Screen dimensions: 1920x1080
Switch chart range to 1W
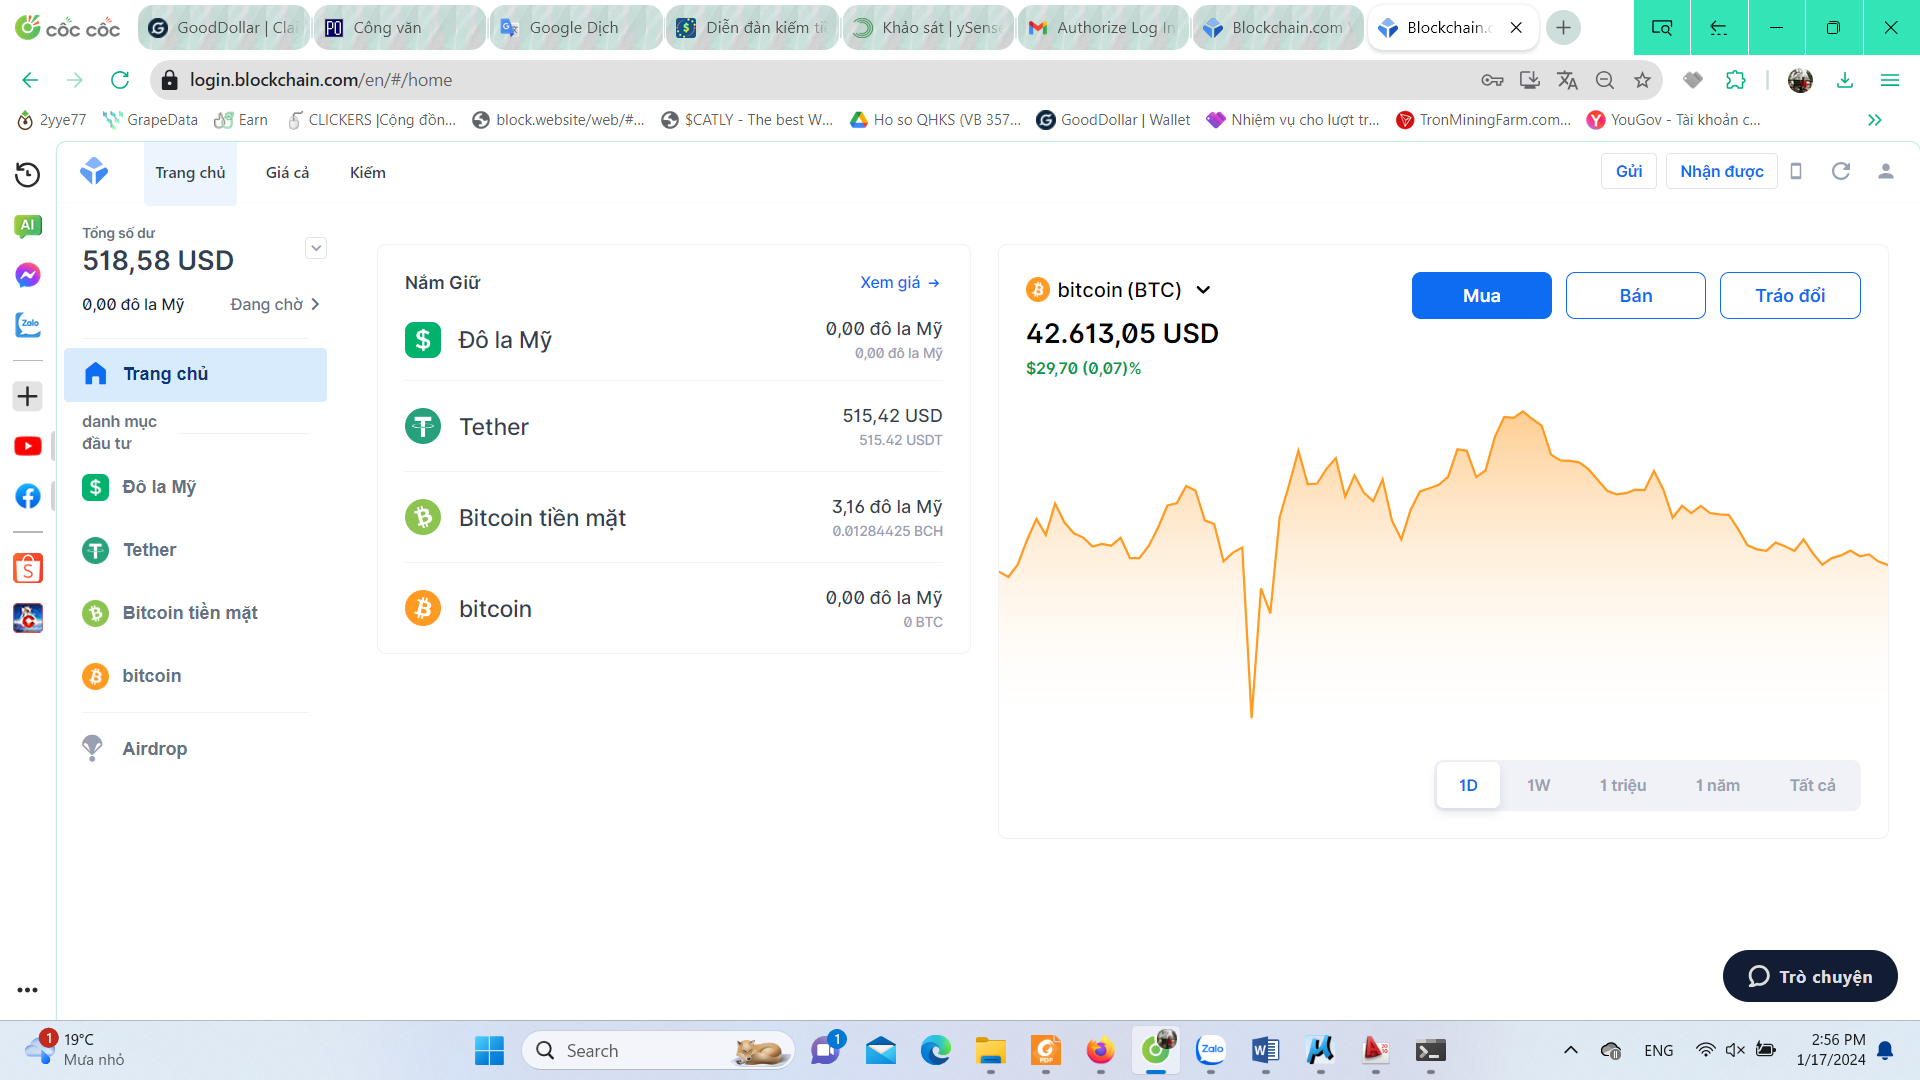click(1538, 785)
